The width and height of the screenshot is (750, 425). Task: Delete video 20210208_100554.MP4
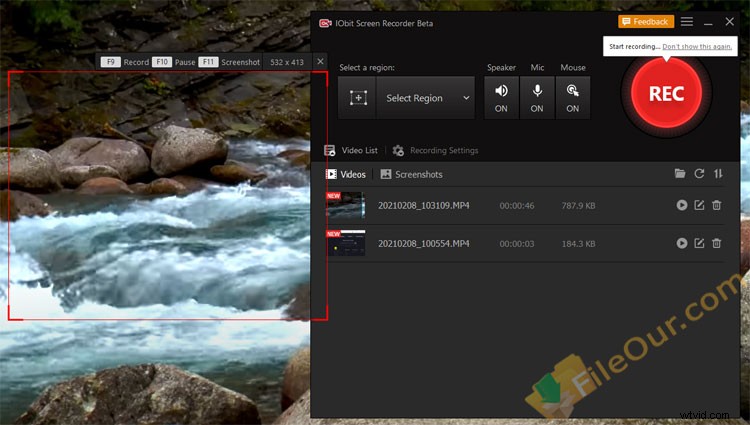point(717,243)
